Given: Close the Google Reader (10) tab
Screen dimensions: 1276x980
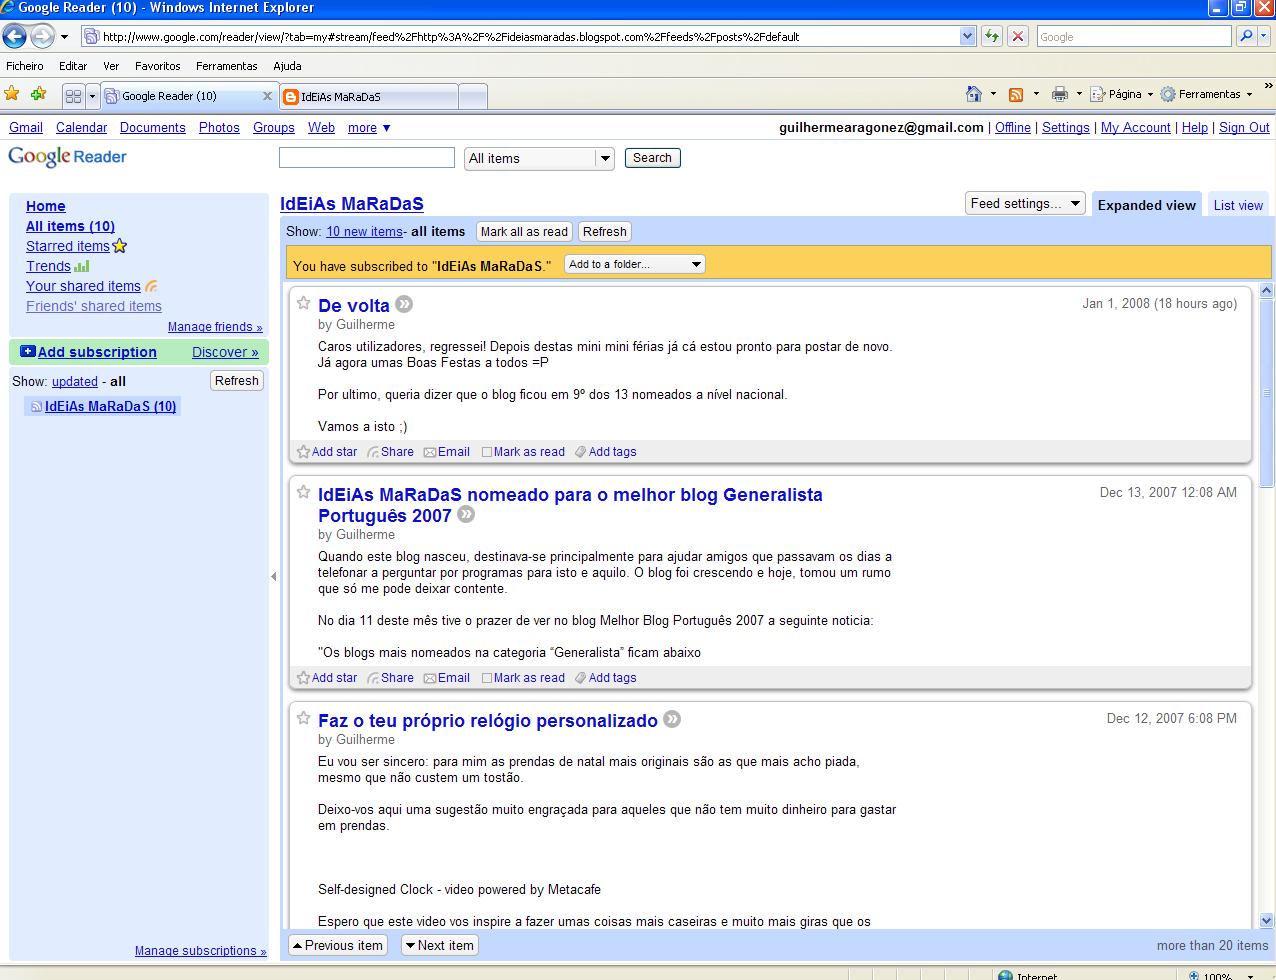Looking at the screenshot, I should 267,96.
